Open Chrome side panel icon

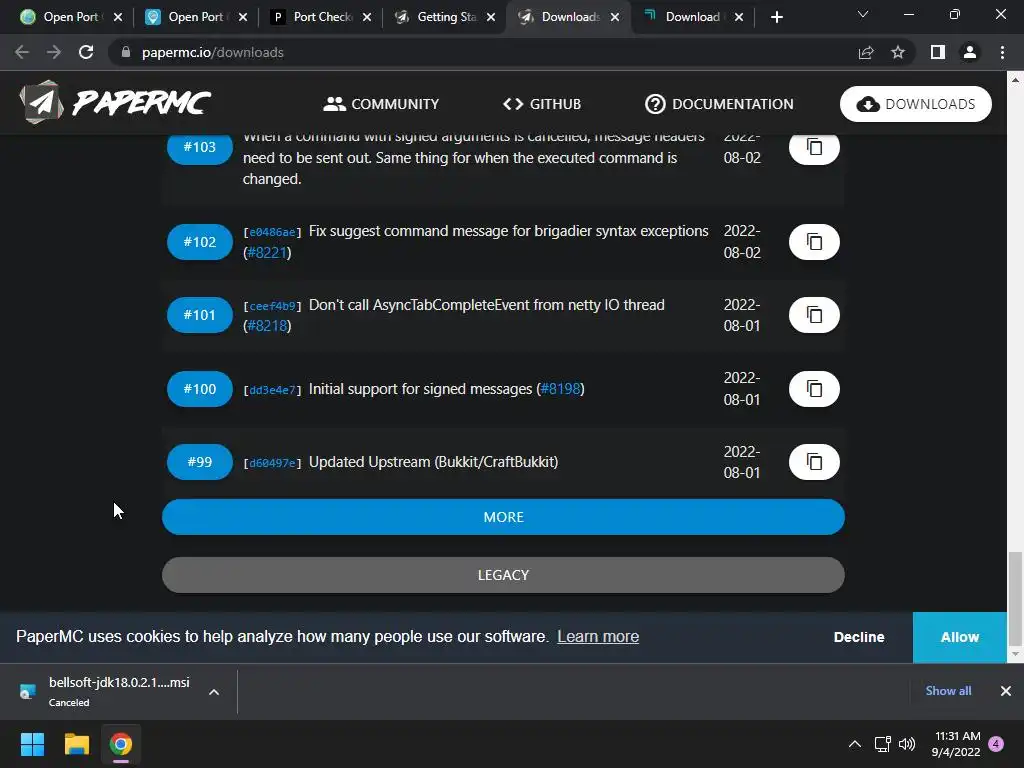[x=938, y=52]
